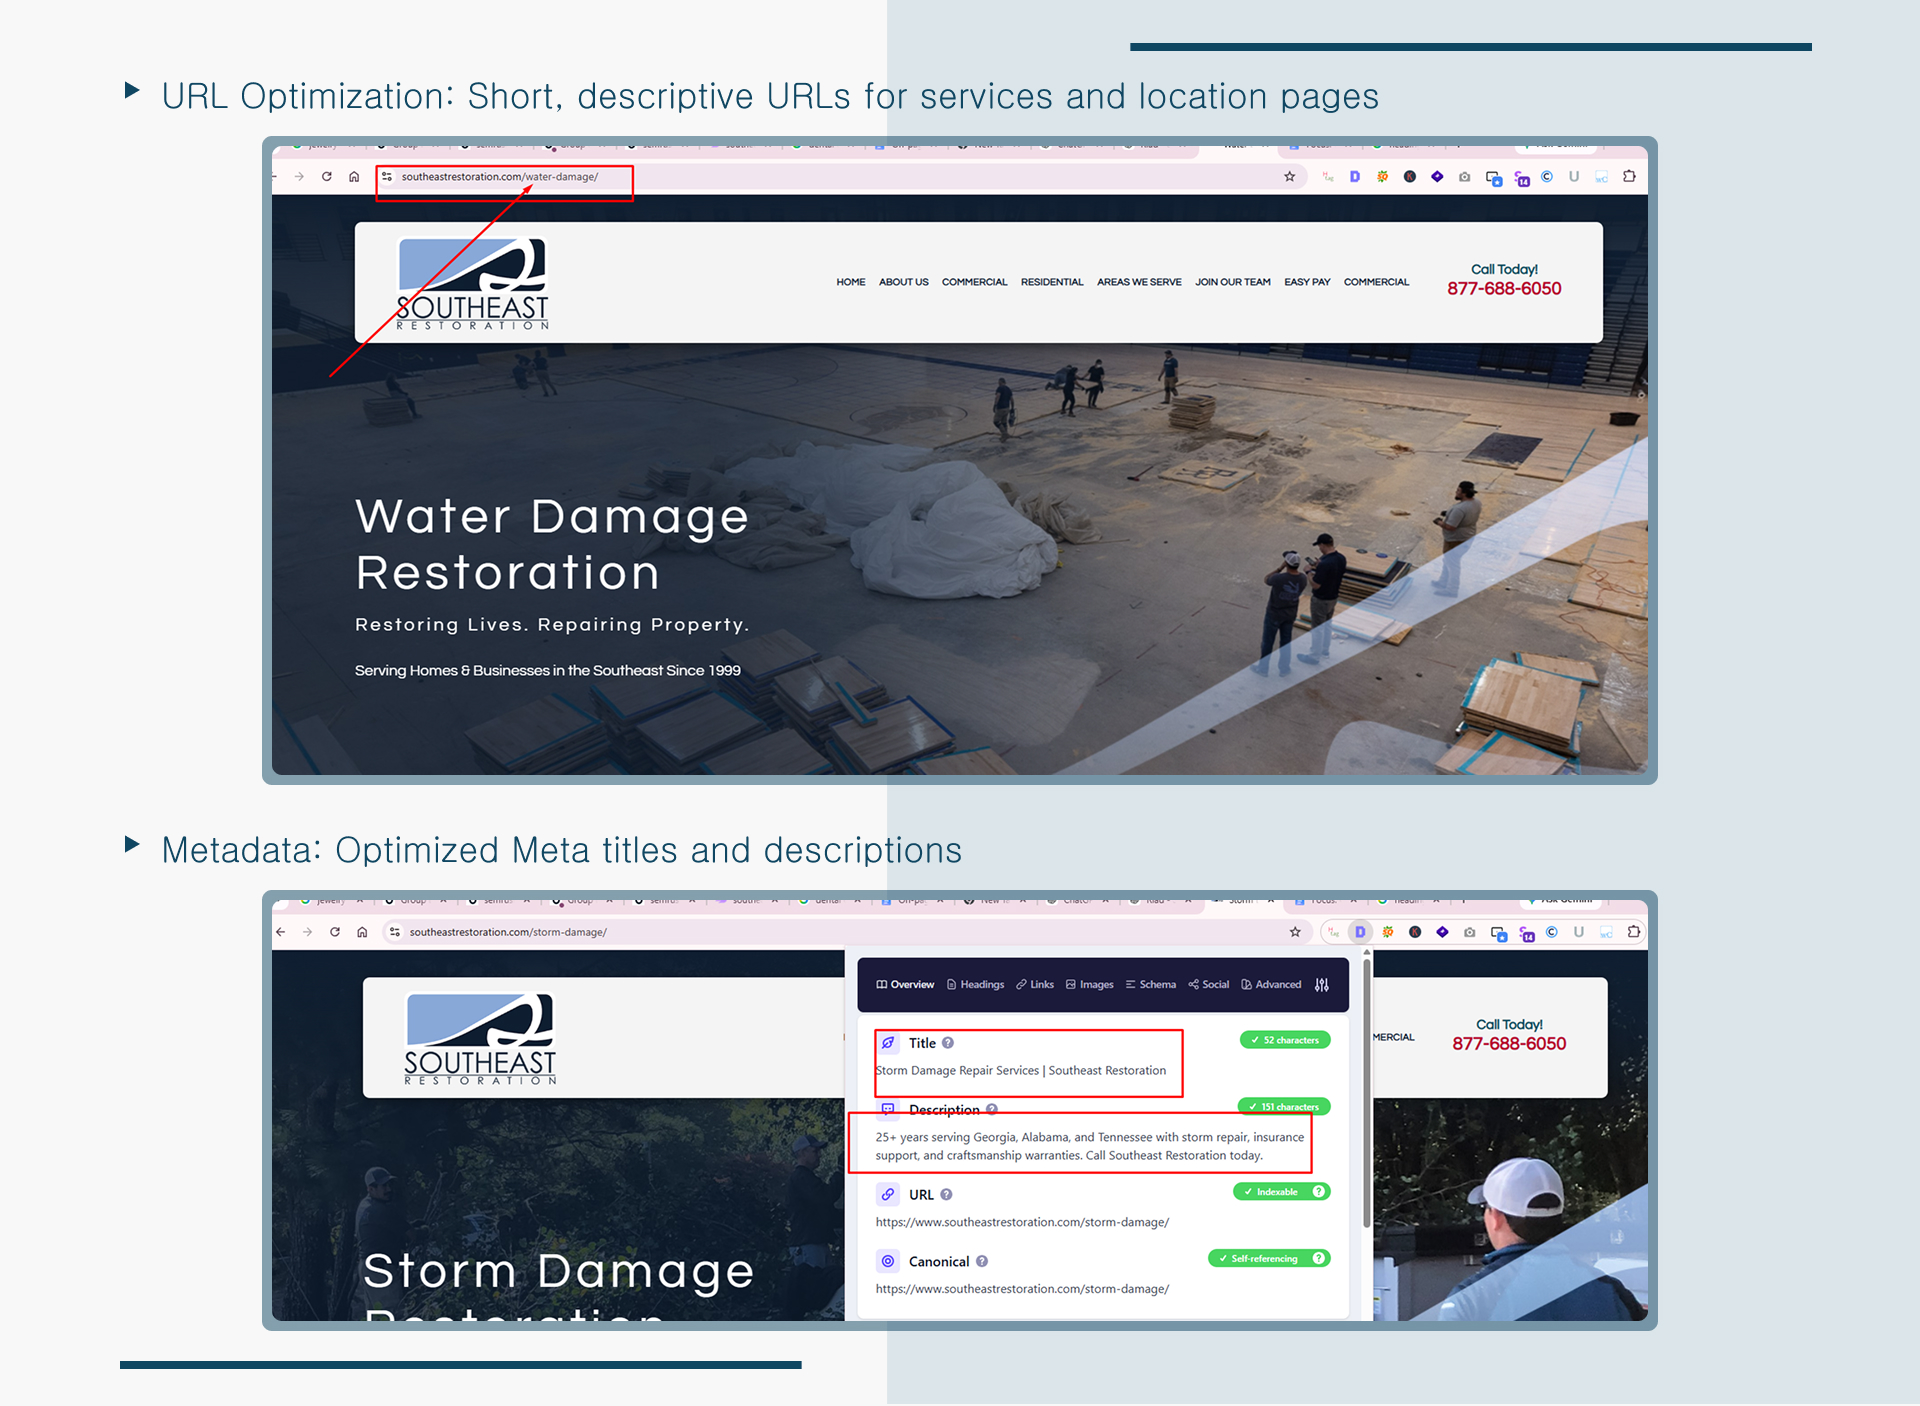The height and width of the screenshot is (1406, 1920).
Task: Open extensions puzzle icon in water-damage browser
Action: coord(1629,177)
